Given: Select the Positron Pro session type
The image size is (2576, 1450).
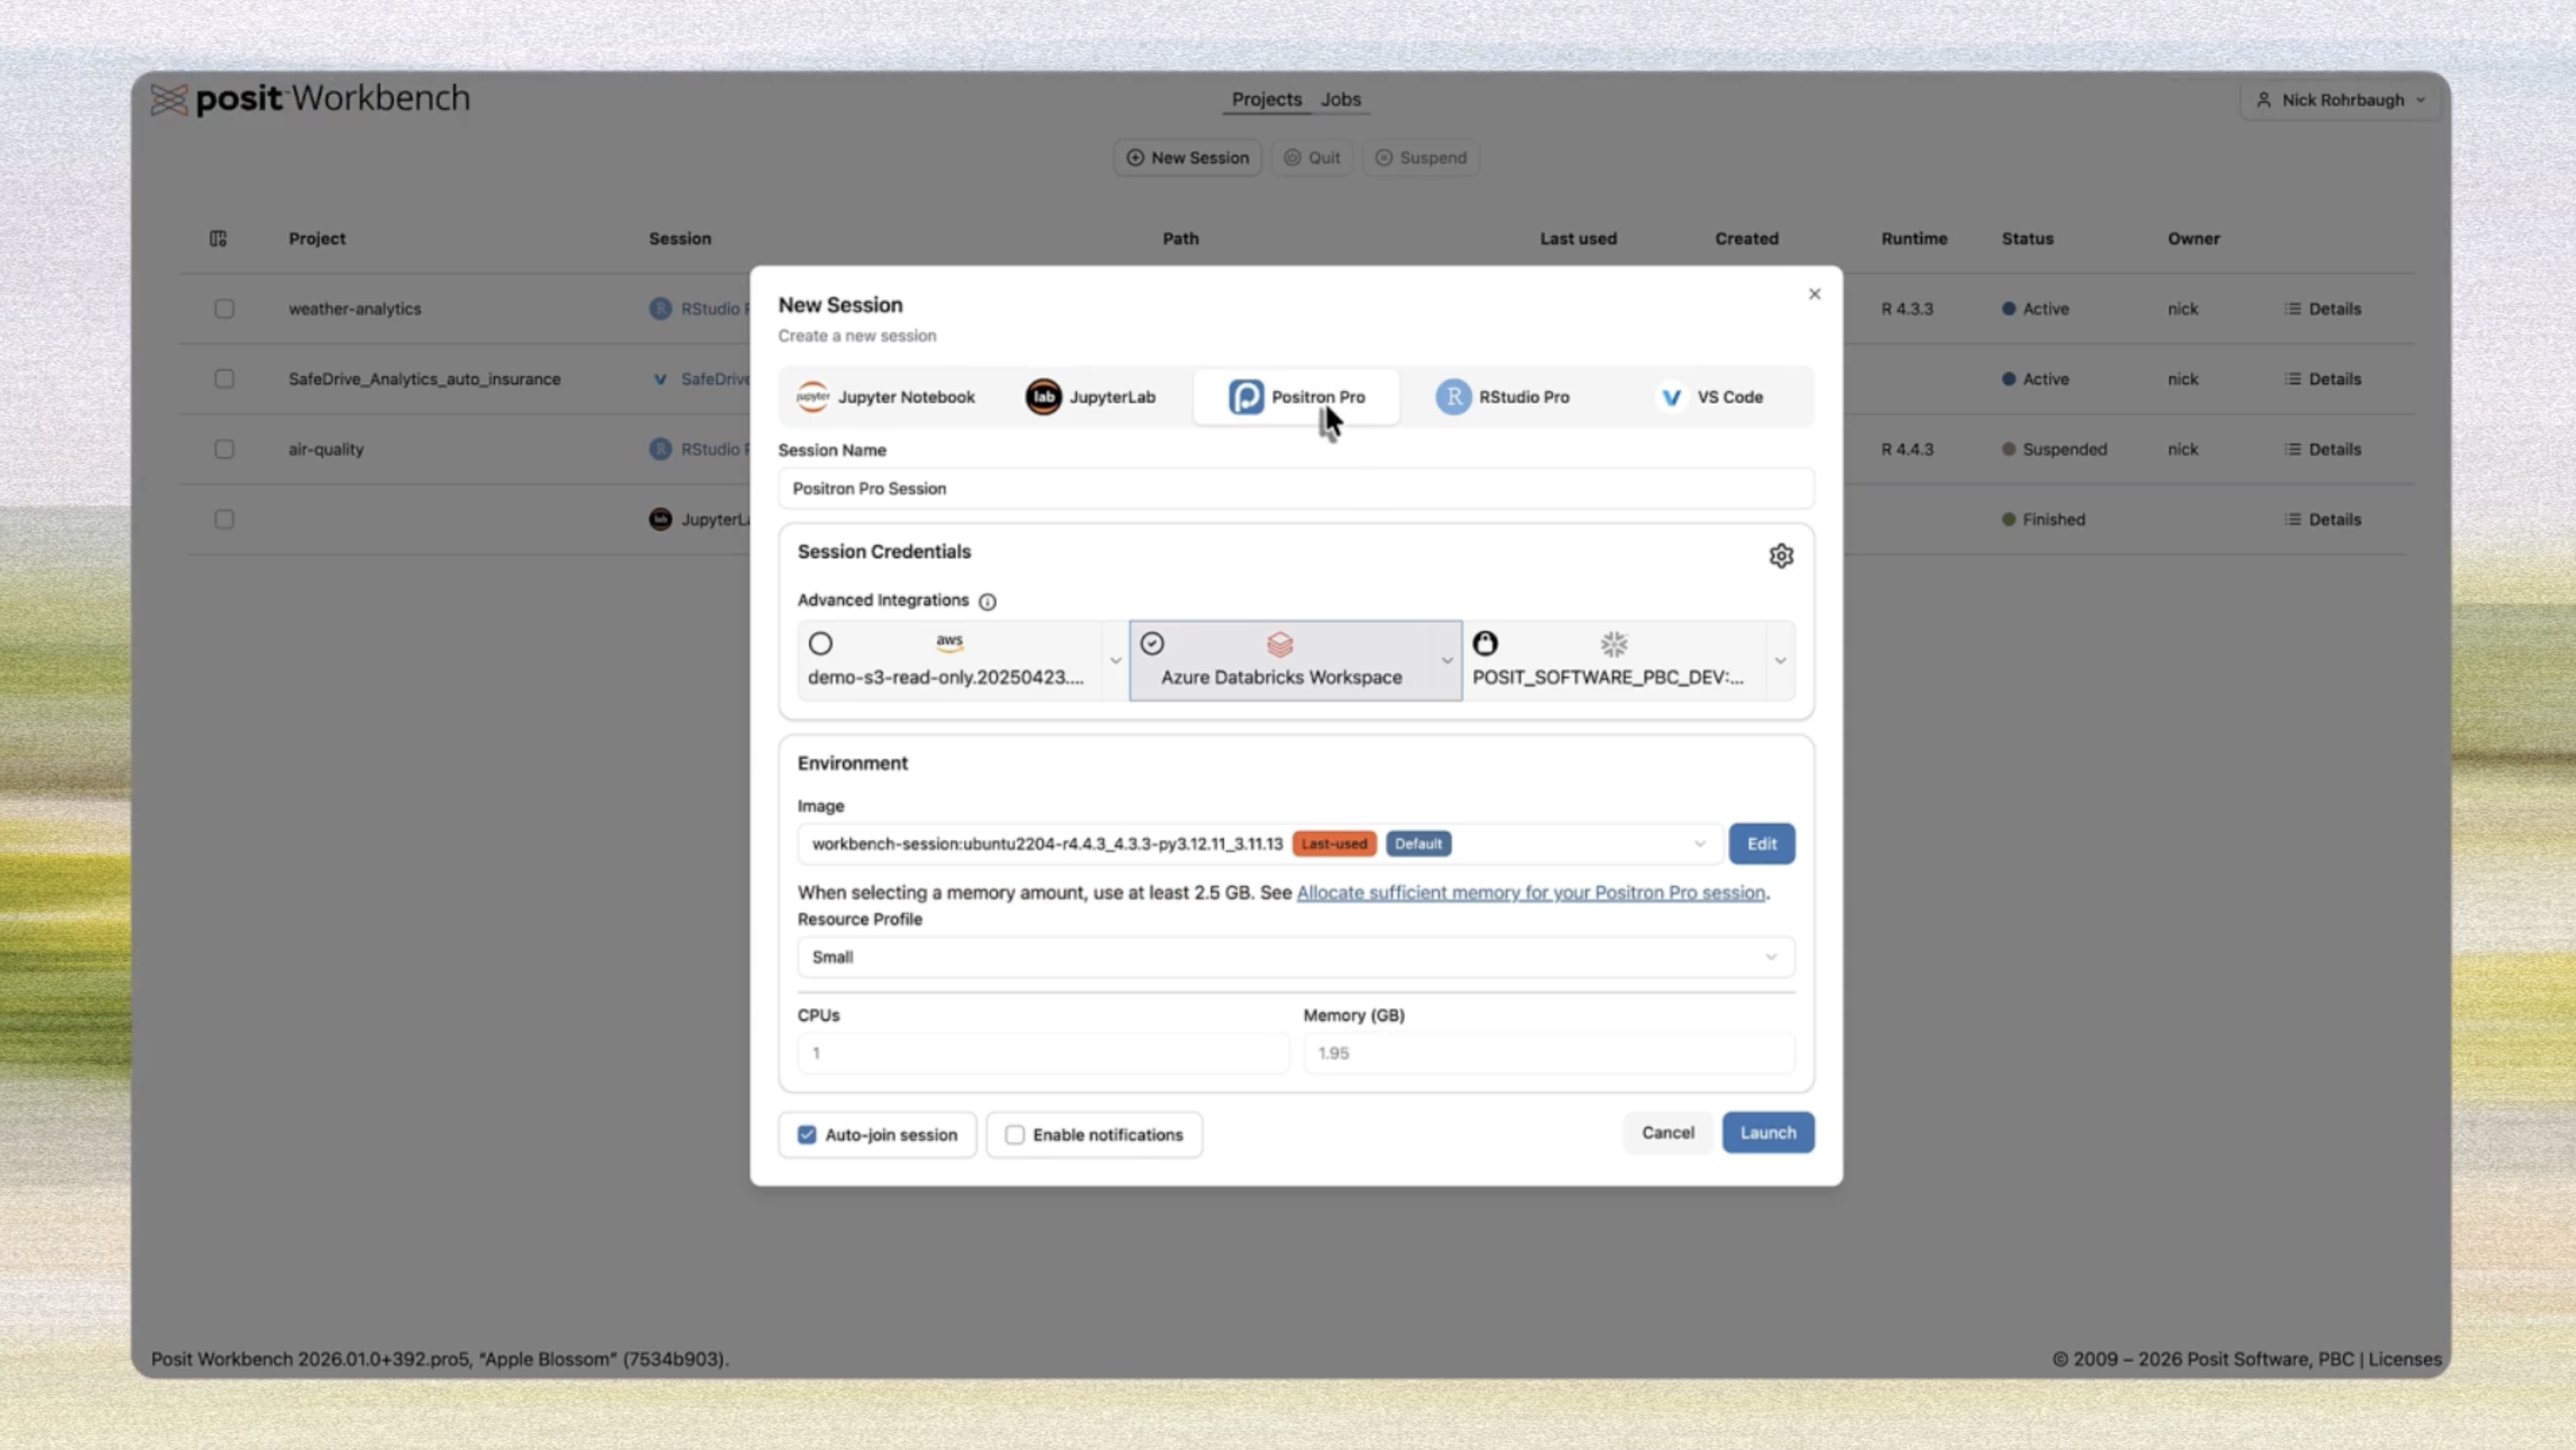Looking at the screenshot, I should [x=1296, y=397].
